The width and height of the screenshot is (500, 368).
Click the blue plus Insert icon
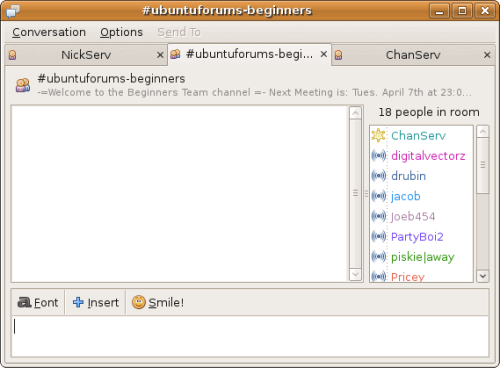click(78, 302)
